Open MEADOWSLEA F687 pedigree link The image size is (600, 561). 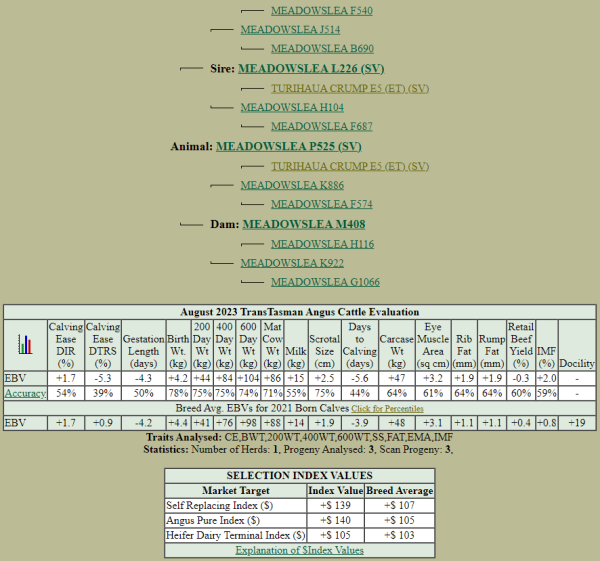point(322,126)
